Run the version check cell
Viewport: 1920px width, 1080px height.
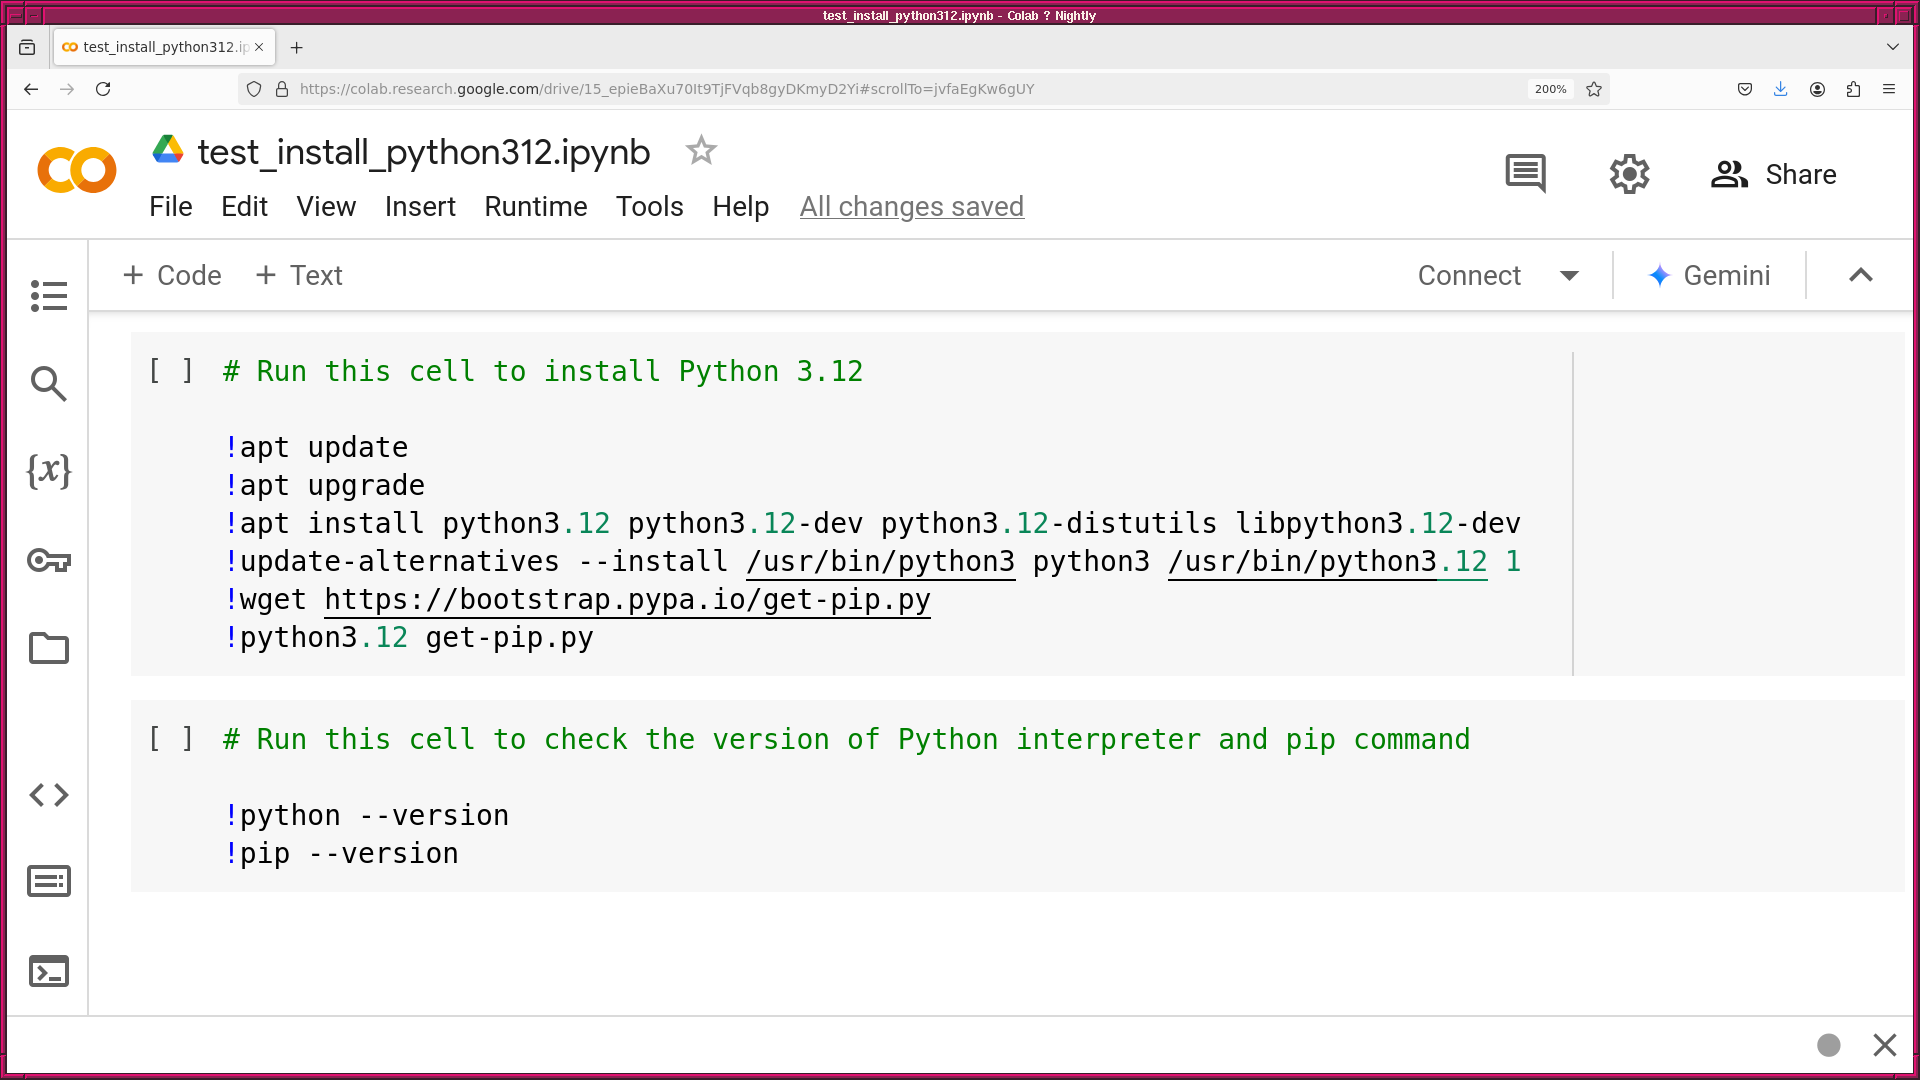tap(171, 739)
